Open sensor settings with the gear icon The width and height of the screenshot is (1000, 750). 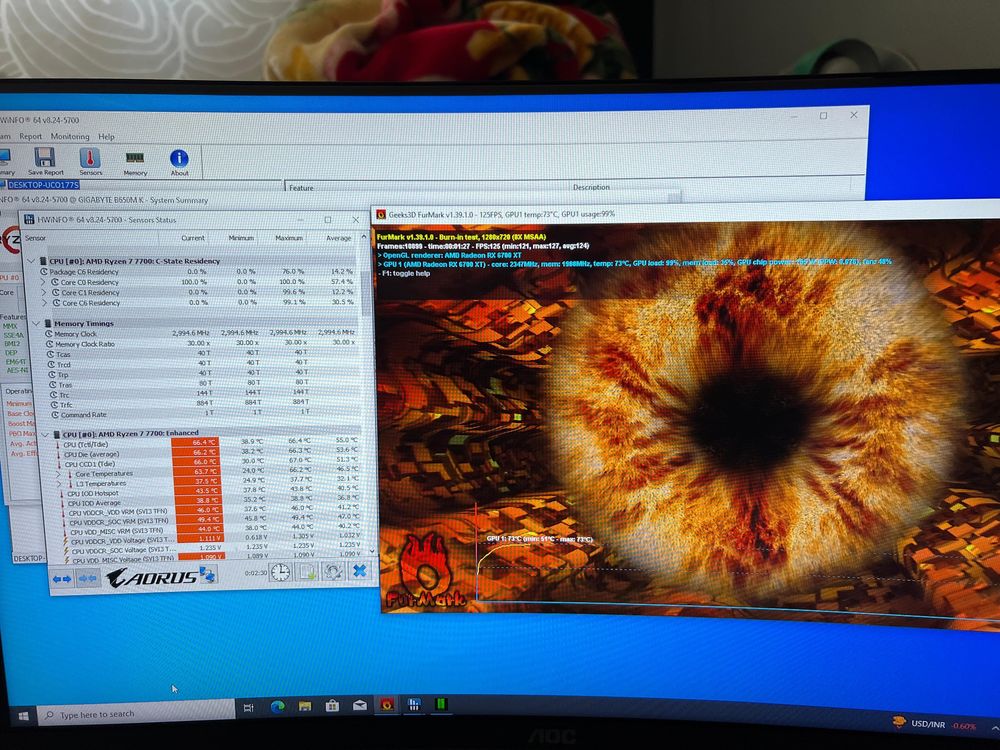[x=333, y=571]
